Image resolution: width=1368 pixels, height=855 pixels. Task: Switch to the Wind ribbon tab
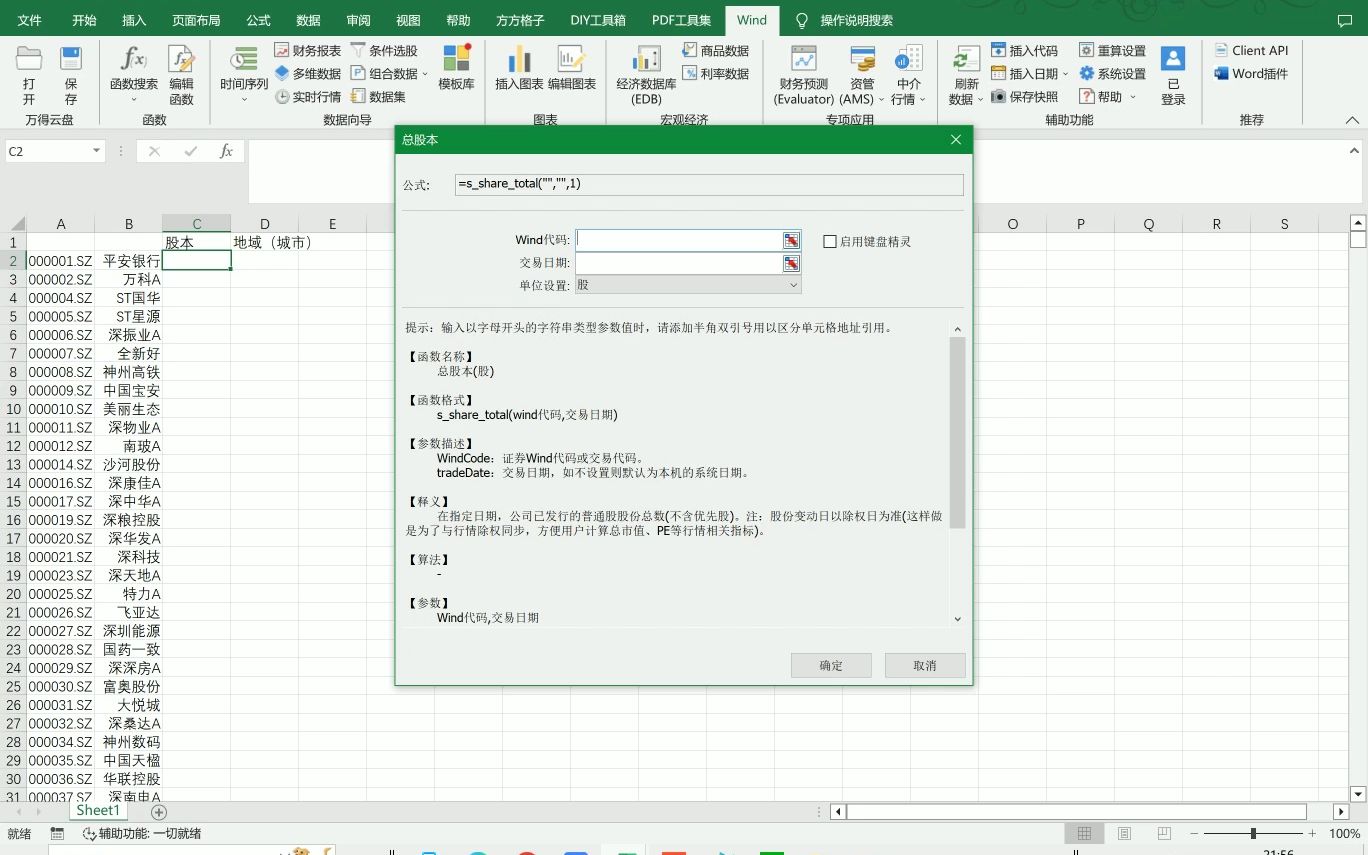coord(751,19)
